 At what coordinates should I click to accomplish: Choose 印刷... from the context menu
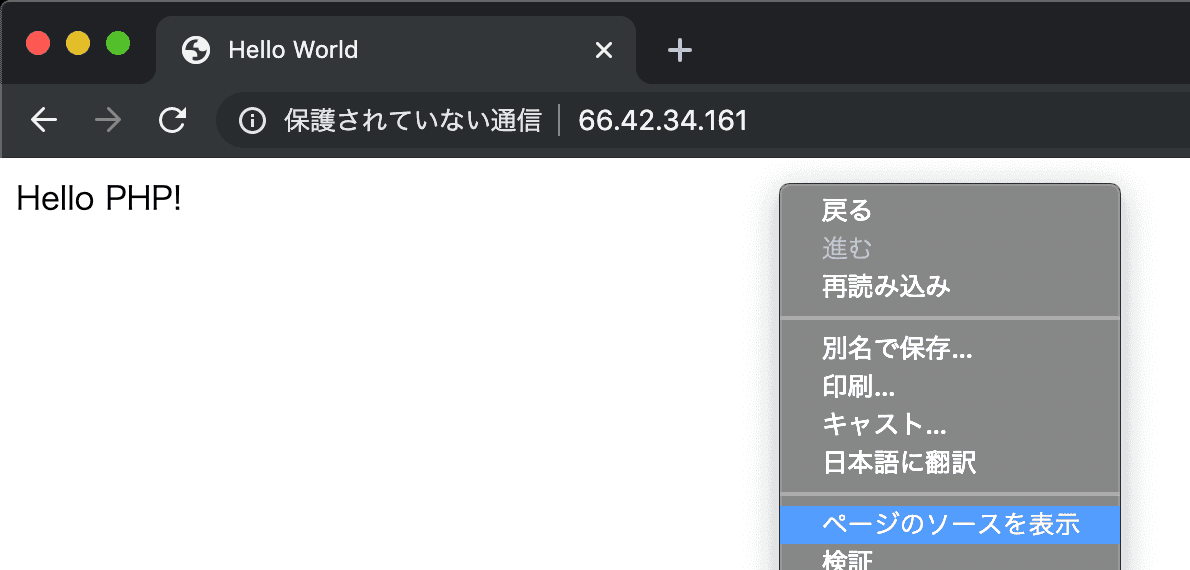[x=858, y=387]
